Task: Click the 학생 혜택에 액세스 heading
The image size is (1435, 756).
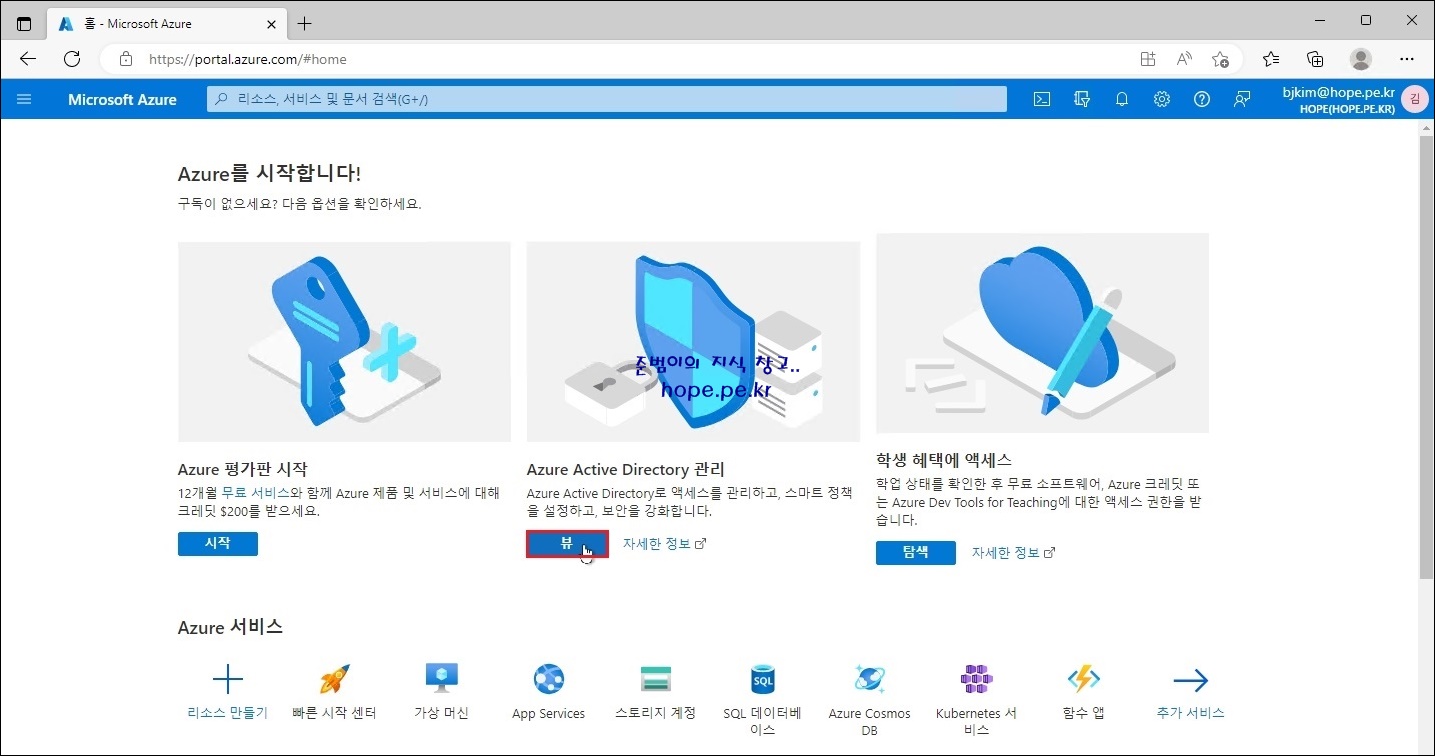Action: [944, 460]
